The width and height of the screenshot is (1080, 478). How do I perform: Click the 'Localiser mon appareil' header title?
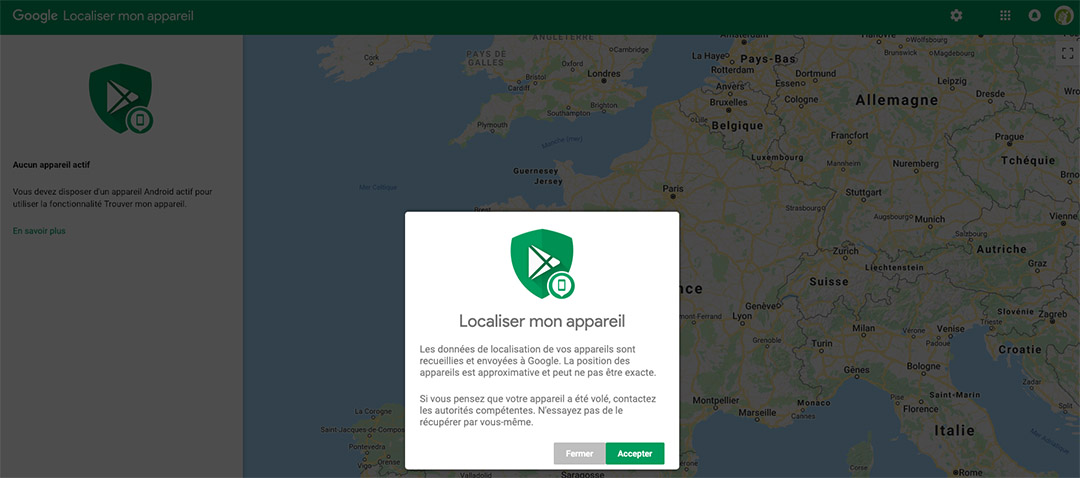pyautogui.click(x=128, y=16)
